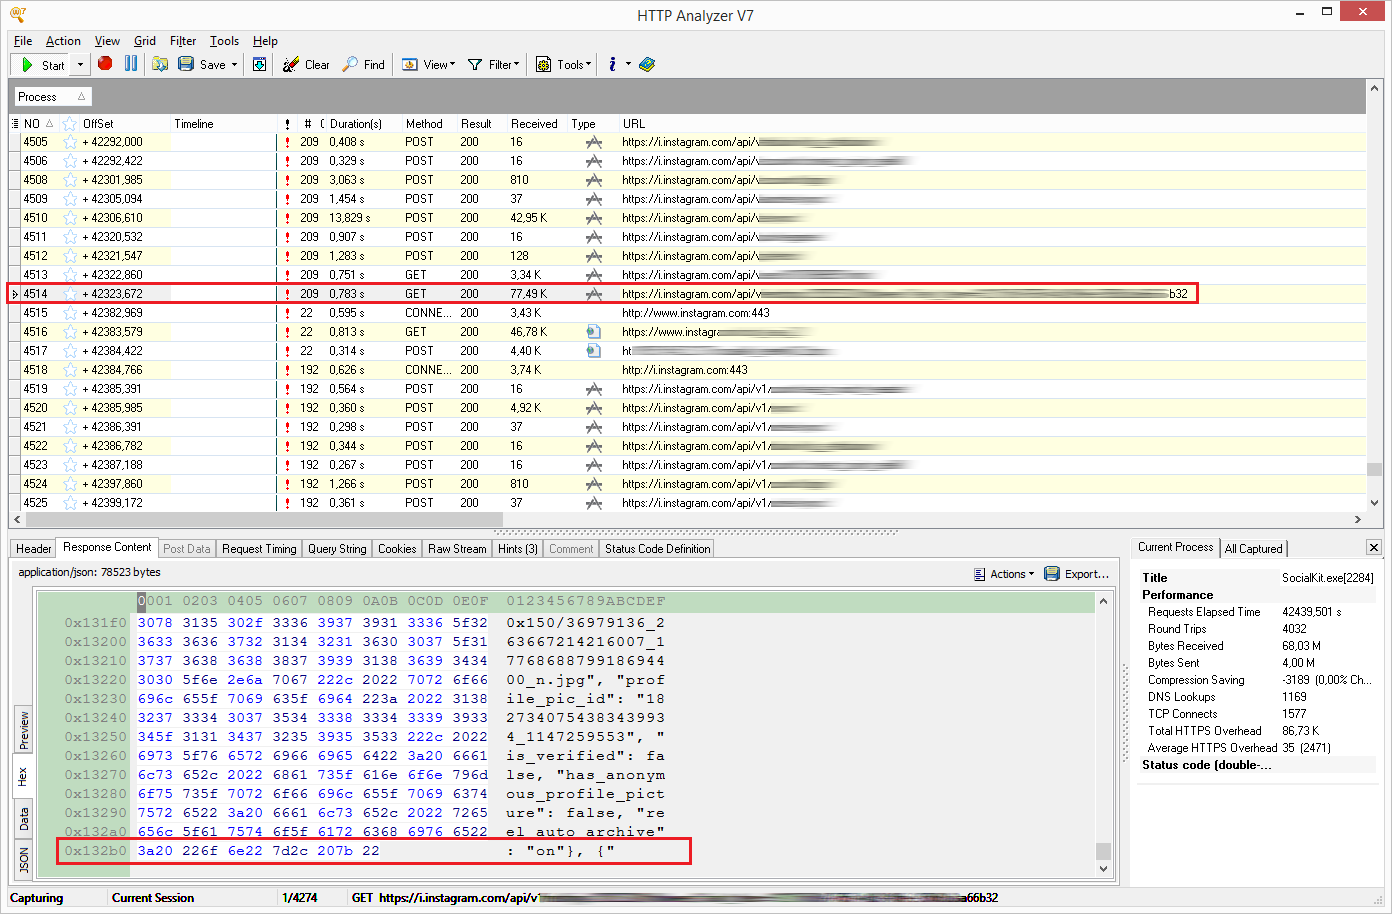The height and width of the screenshot is (914, 1392).
Task: Sort by the URL column header
Action: [x=634, y=124]
